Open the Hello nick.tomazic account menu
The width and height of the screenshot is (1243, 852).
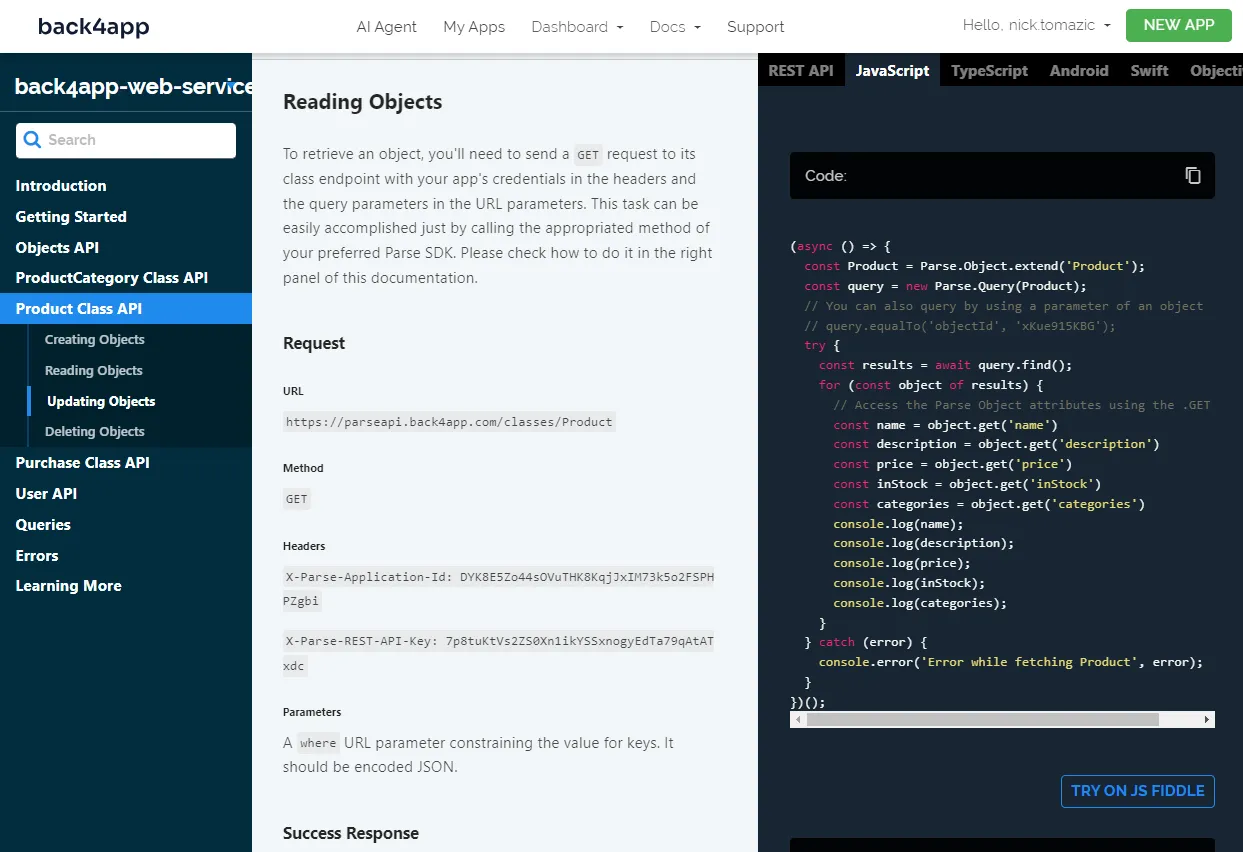coord(1036,25)
